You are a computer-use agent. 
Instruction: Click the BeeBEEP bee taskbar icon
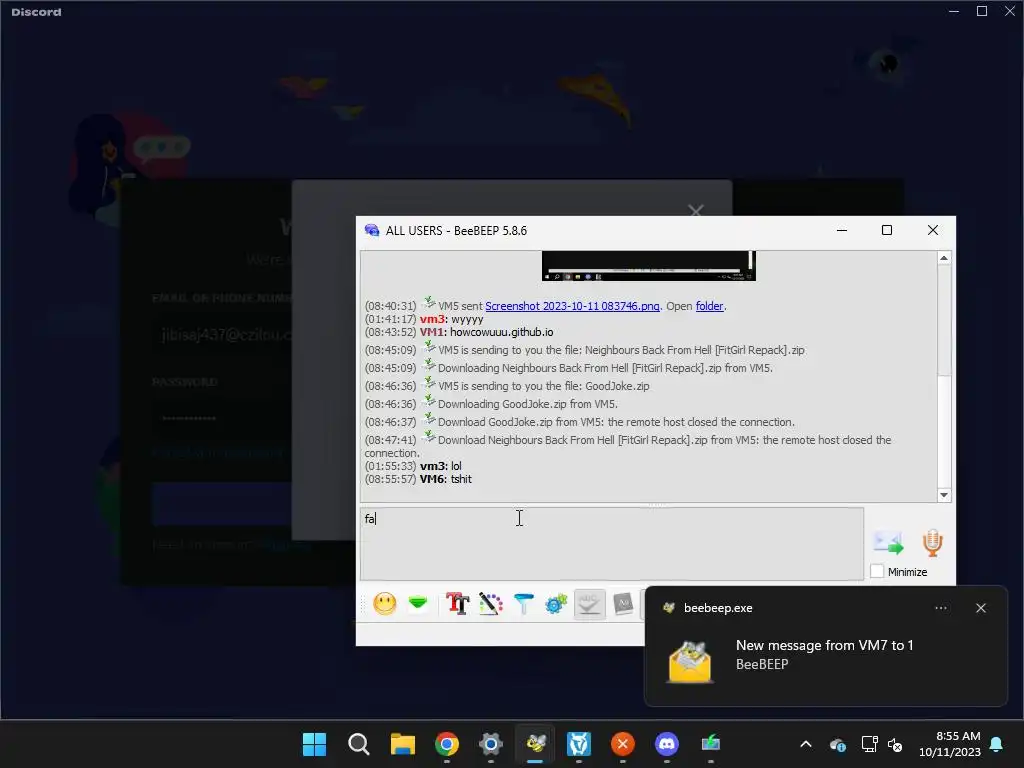click(535, 744)
